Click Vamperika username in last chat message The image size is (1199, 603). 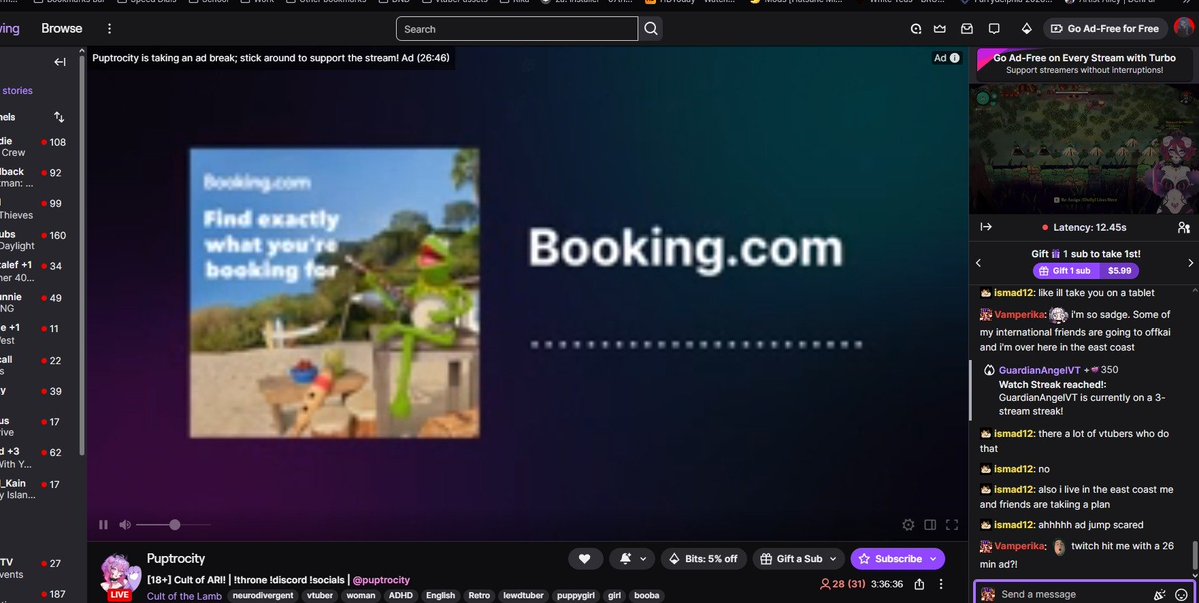[1020, 546]
